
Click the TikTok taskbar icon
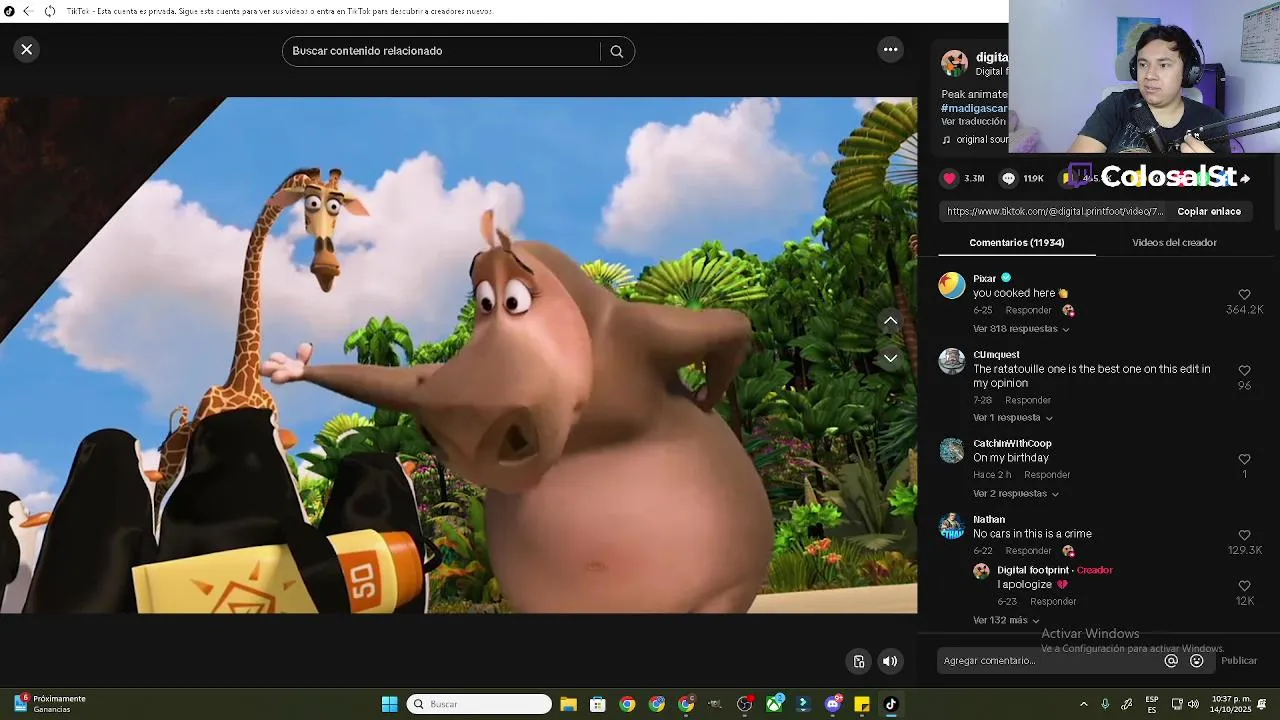pos(891,704)
